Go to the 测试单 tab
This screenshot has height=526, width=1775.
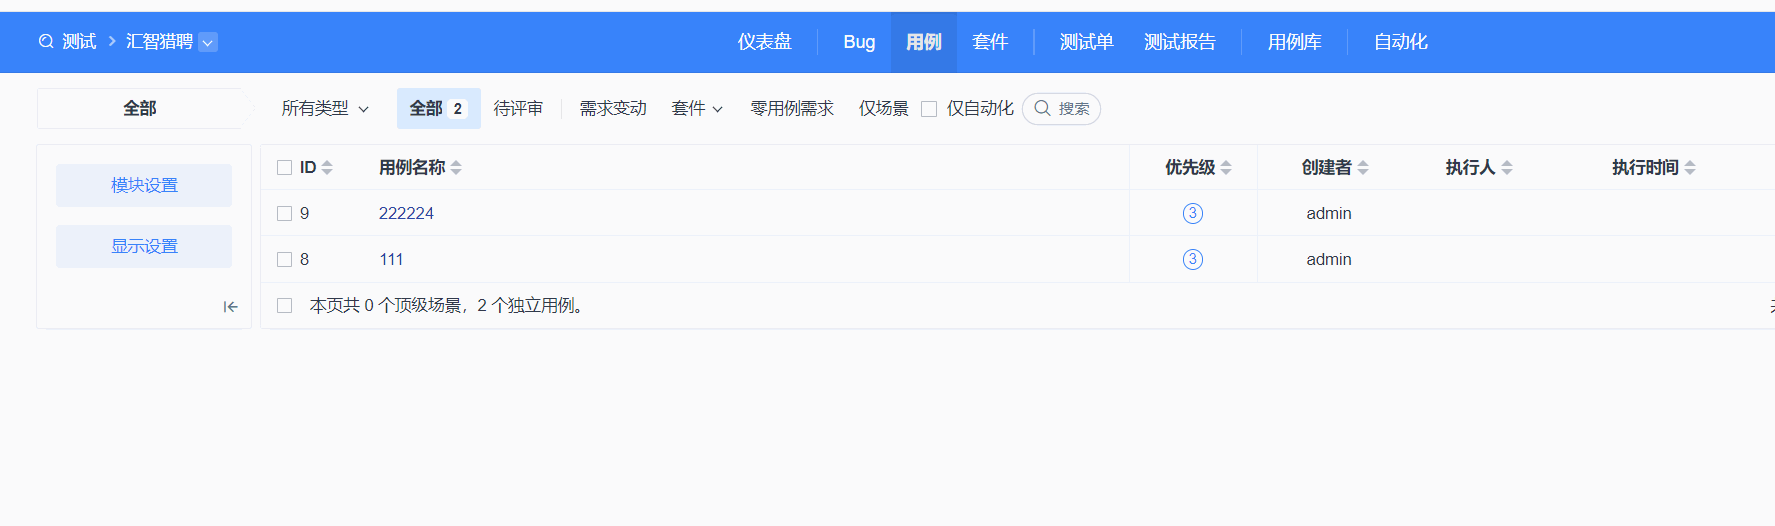pos(1087,42)
